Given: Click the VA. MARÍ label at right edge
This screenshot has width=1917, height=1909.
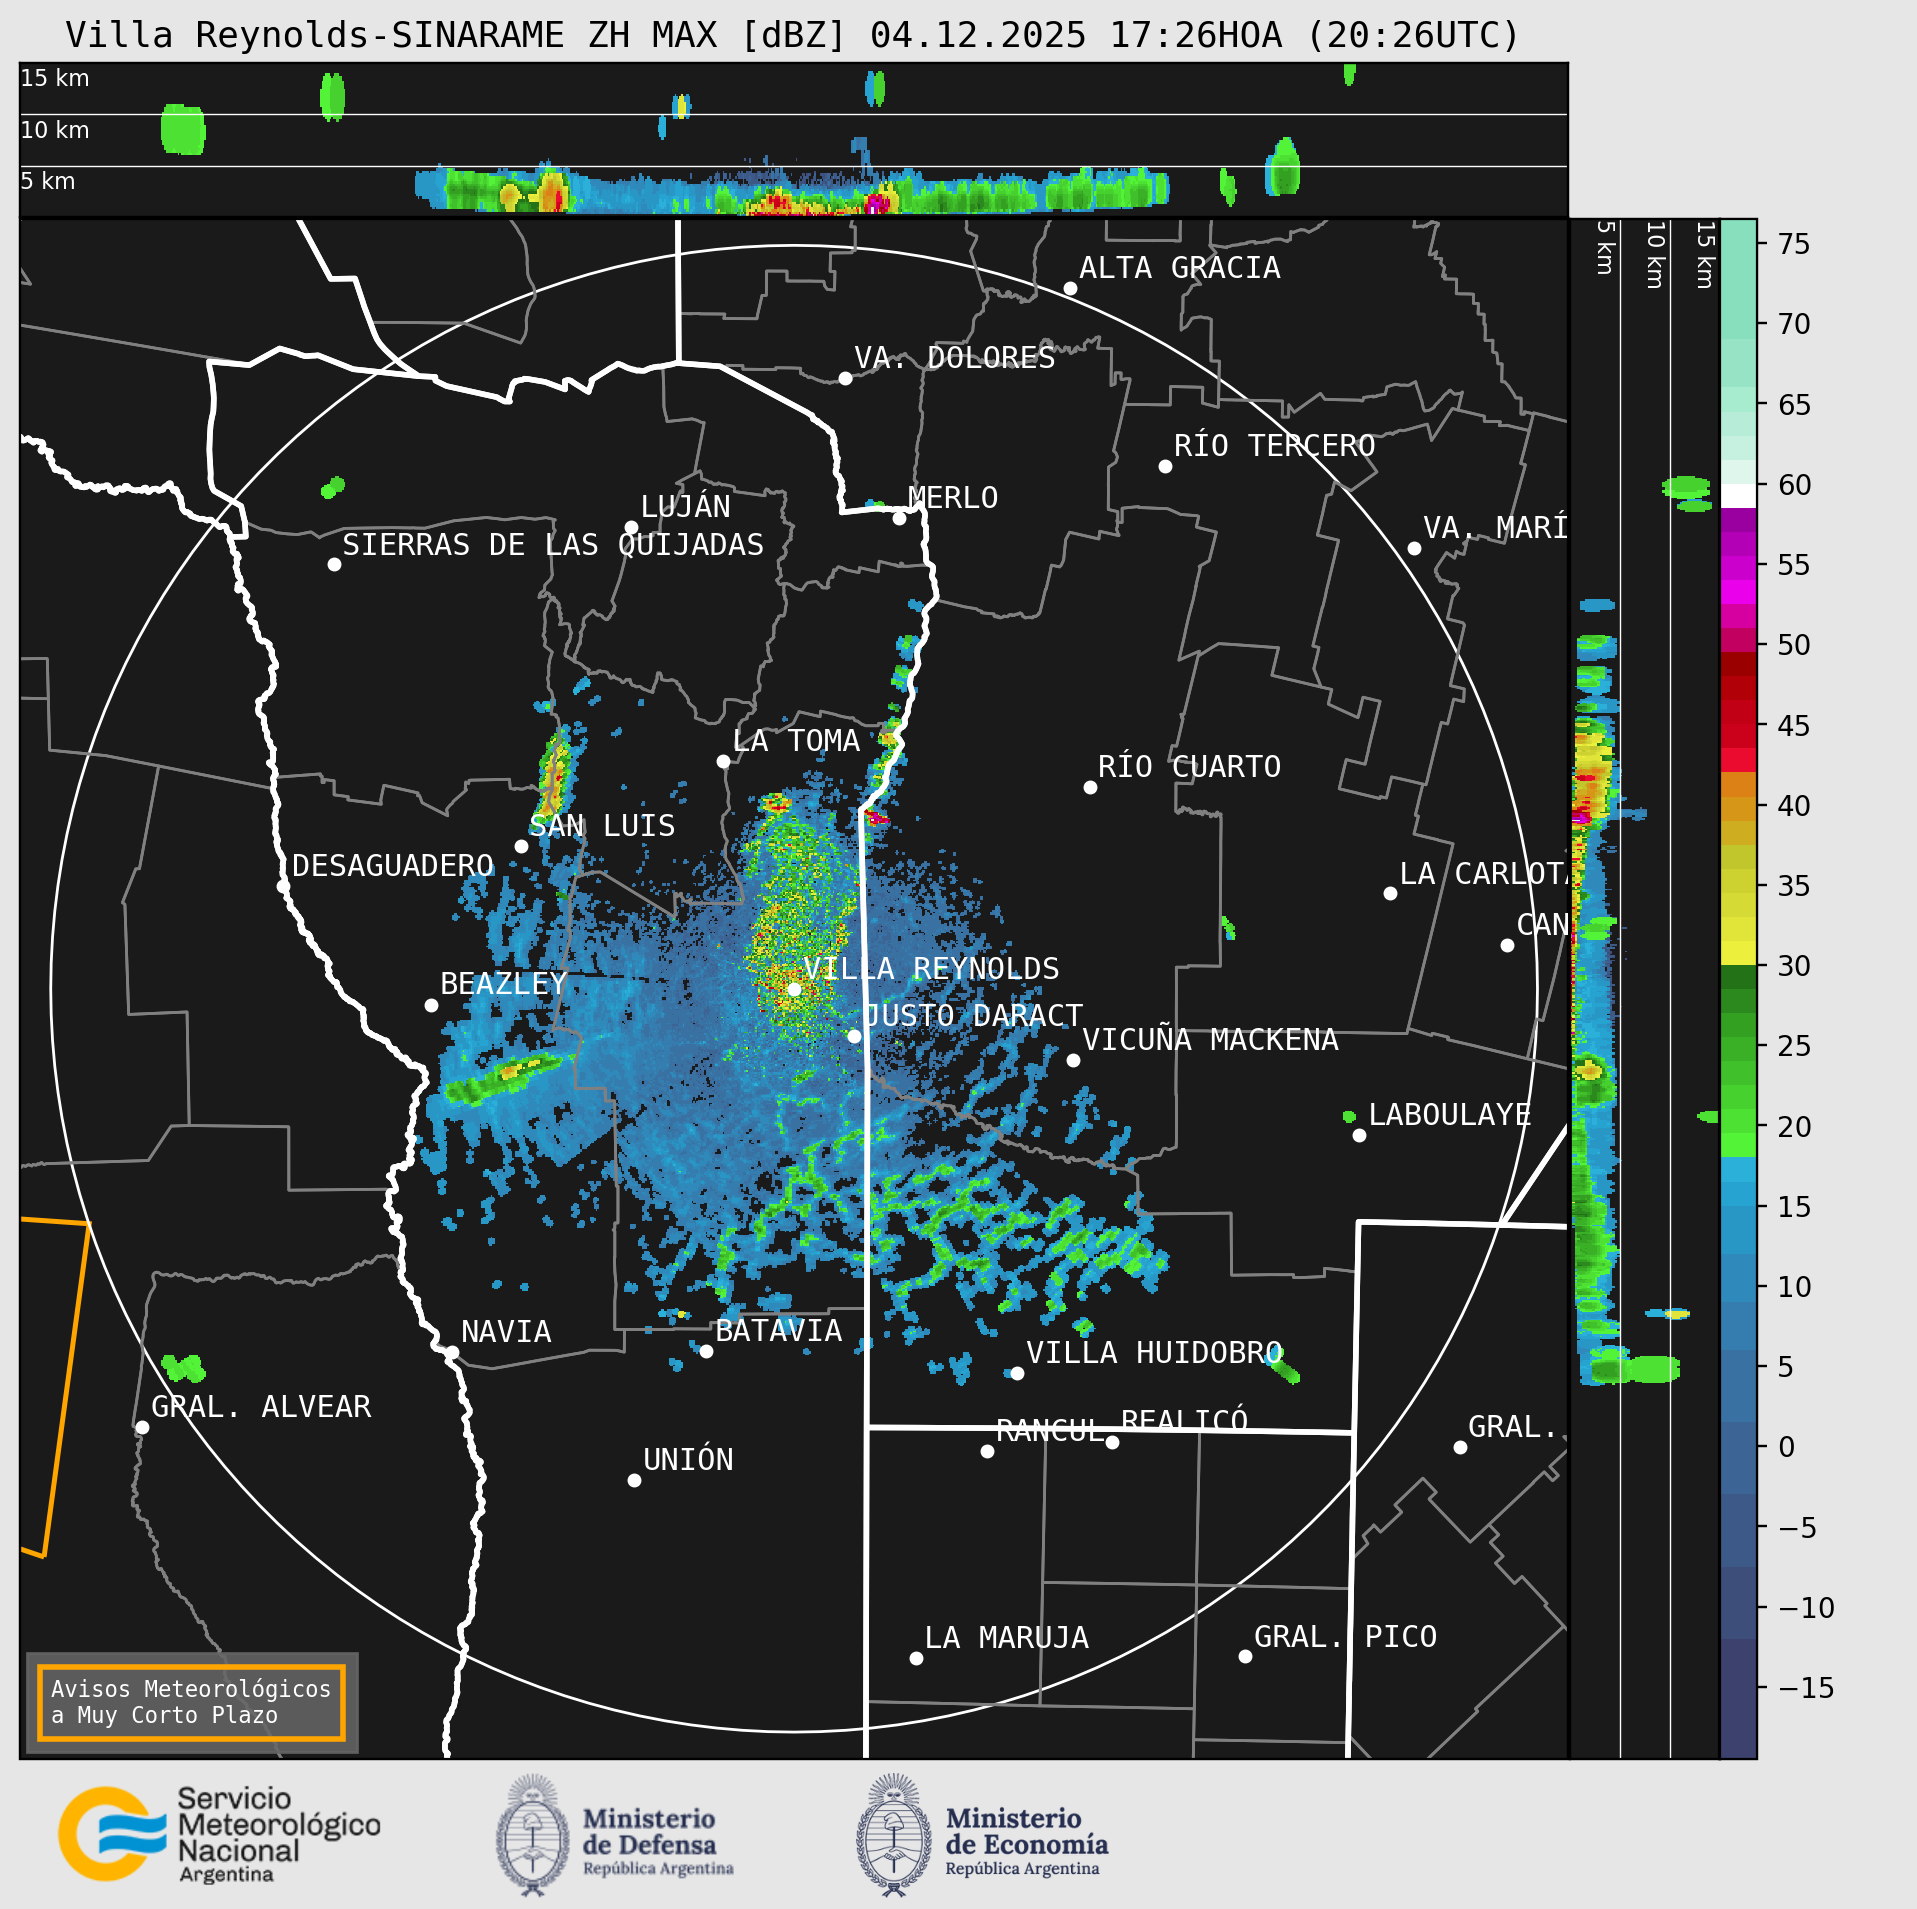Looking at the screenshot, I should point(1495,528).
